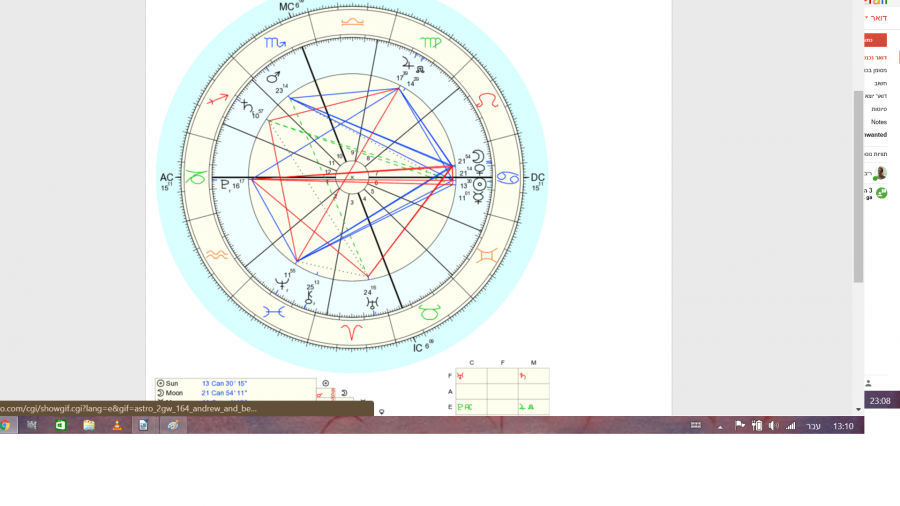Click the Pluto AC cell in element grid

(x=471, y=407)
